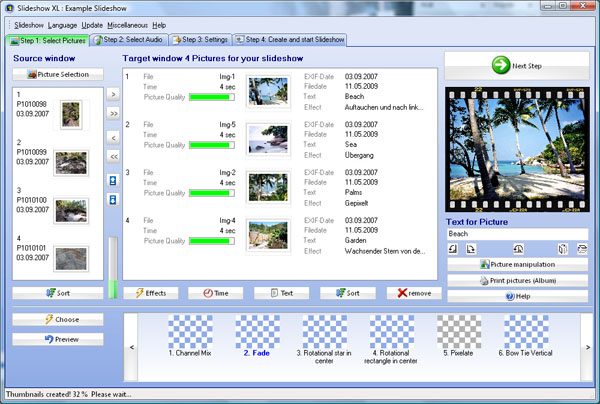The image size is (600, 404).
Task: Click the Text for Picture input field
Action: click(x=517, y=233)
